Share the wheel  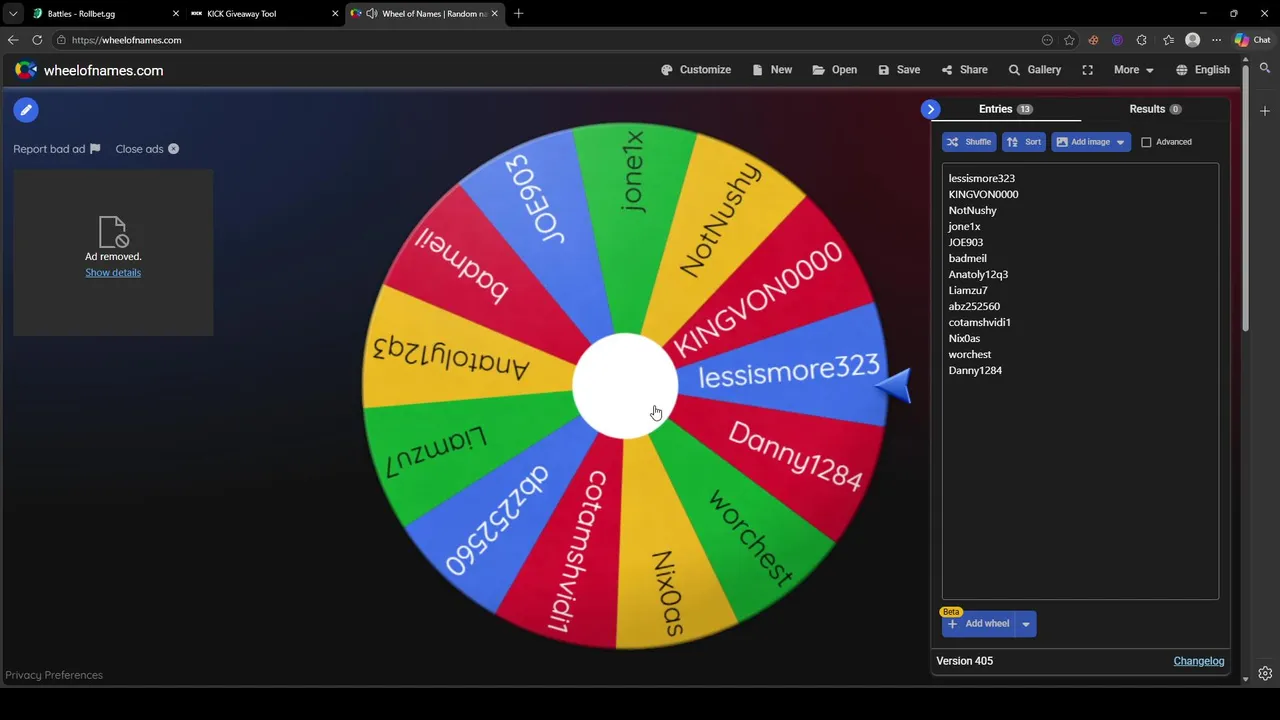[964, 70]
